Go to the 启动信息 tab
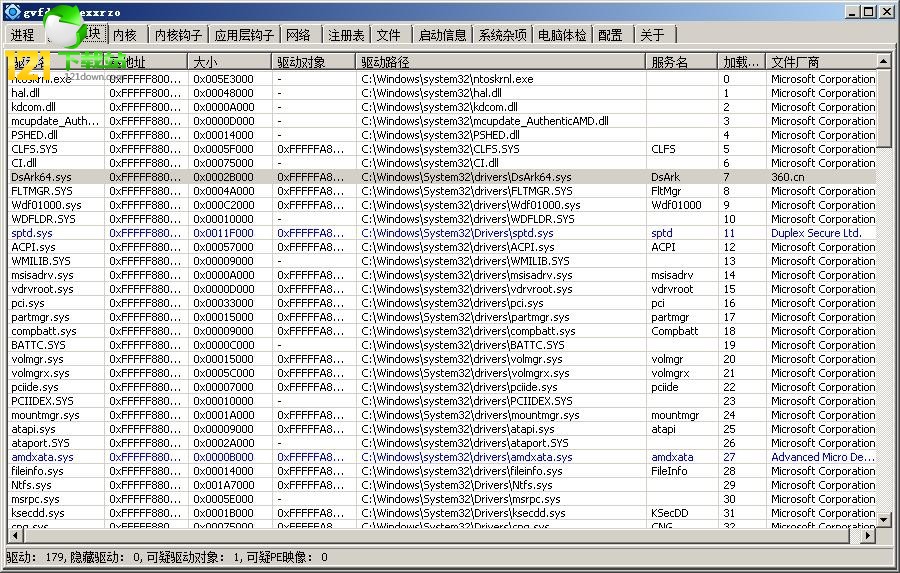 point(442,35)
